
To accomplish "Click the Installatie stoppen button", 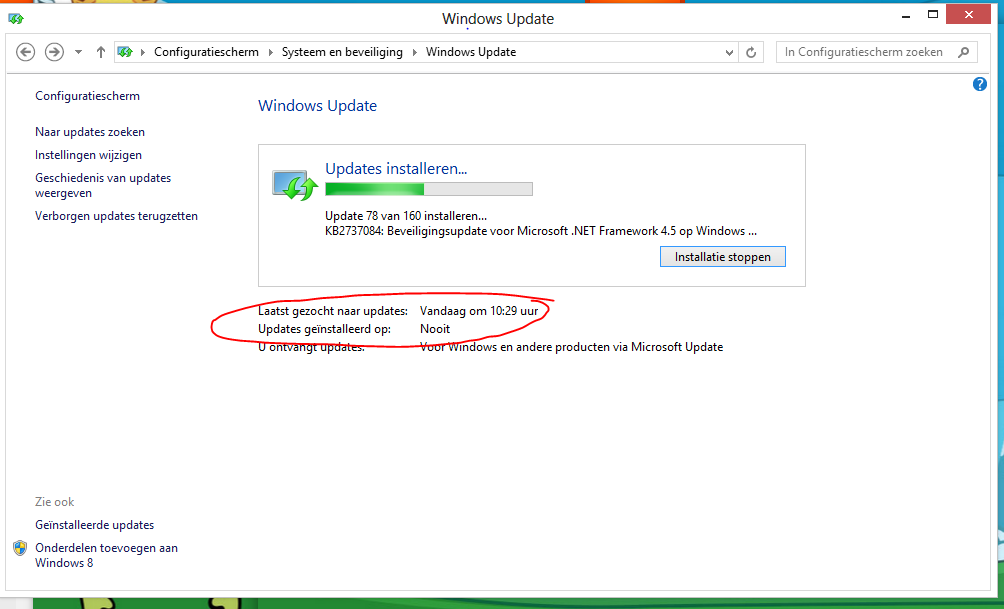I will 723,257.
